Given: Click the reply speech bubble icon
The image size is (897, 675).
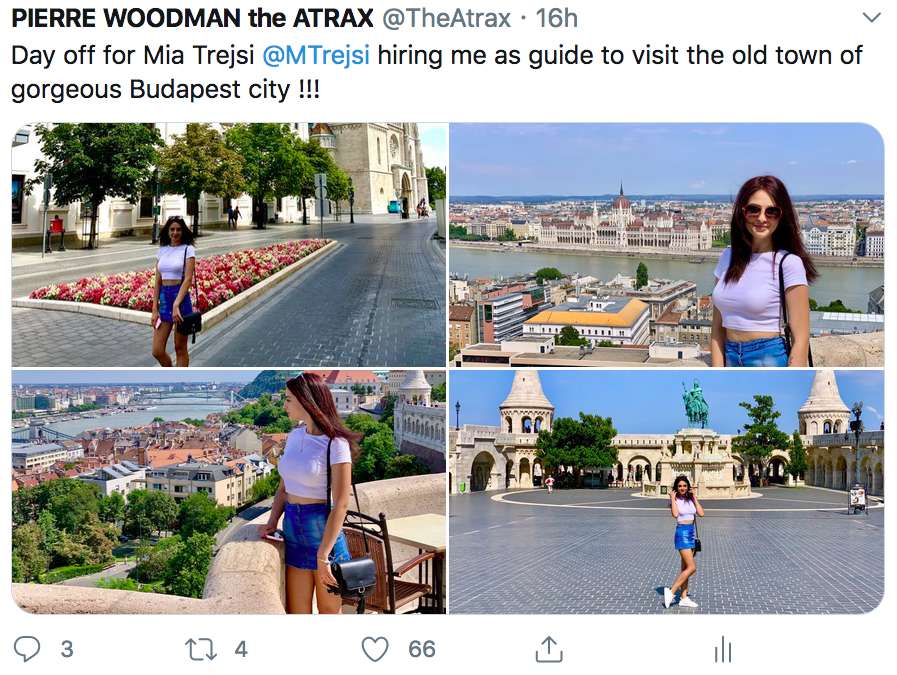Looking at the screenshot, I should tap(27, 649).
